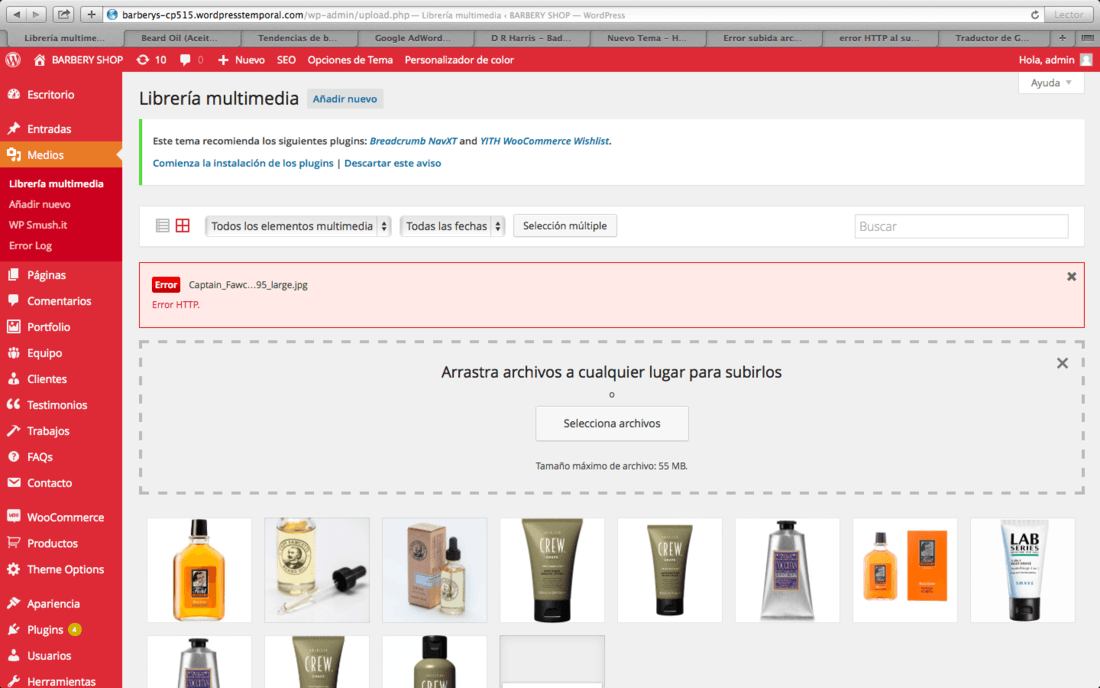
Task: Click the Contacto envelope icon
Action: pyautogui.click(x=13, y=482)
